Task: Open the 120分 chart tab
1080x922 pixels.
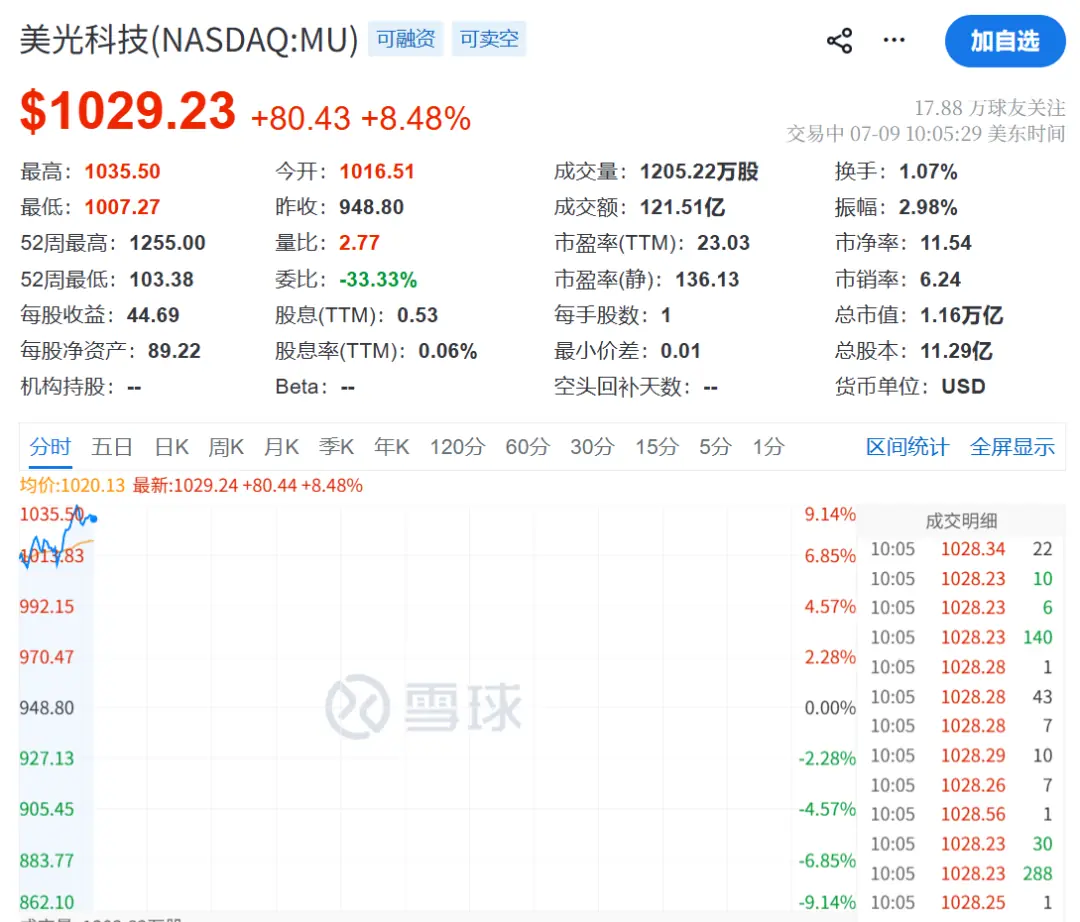Action: 457,447
